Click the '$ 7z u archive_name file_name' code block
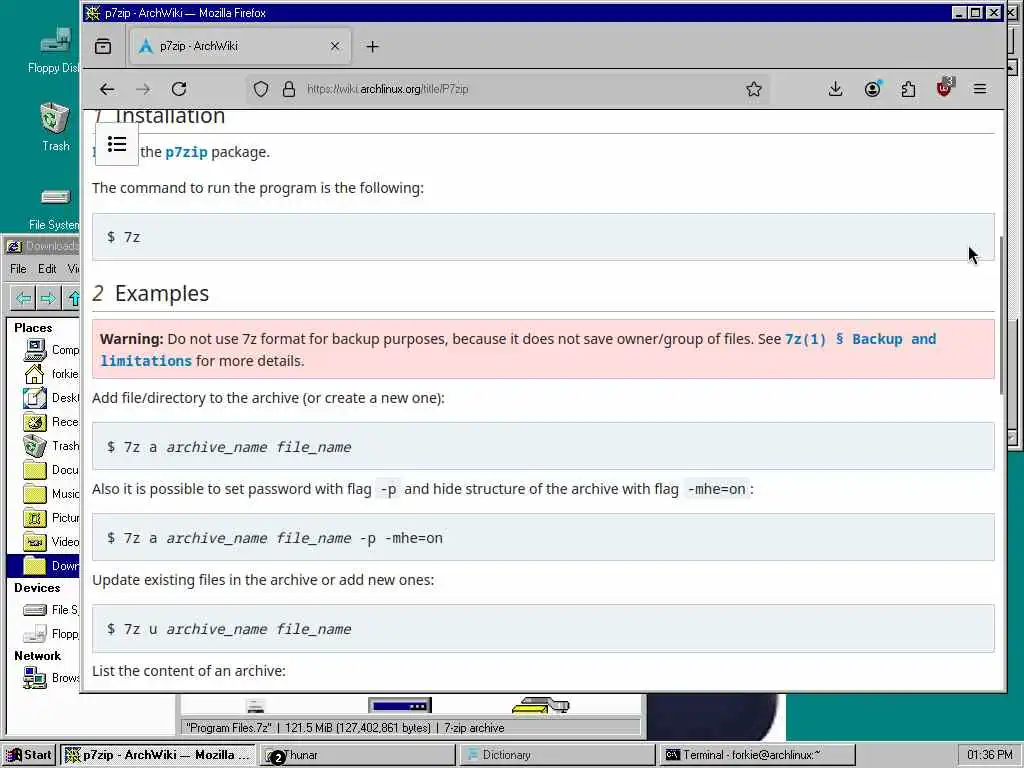1024x768 pixels. coord(543,629)
